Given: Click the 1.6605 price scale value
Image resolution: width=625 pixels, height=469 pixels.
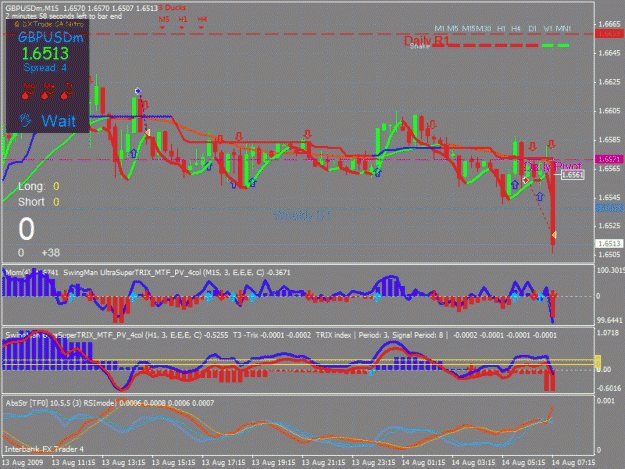Looking at the screenshot, I should point(609,111).
